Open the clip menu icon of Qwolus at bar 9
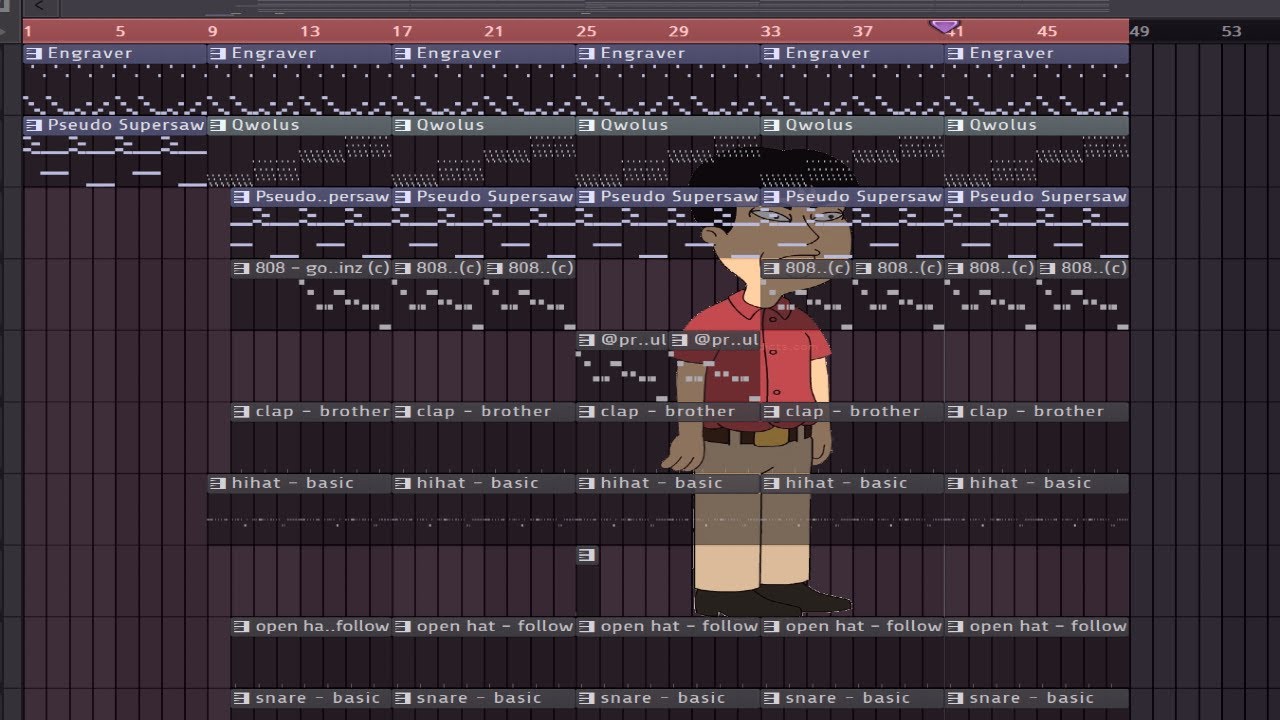 coord(217,125)
